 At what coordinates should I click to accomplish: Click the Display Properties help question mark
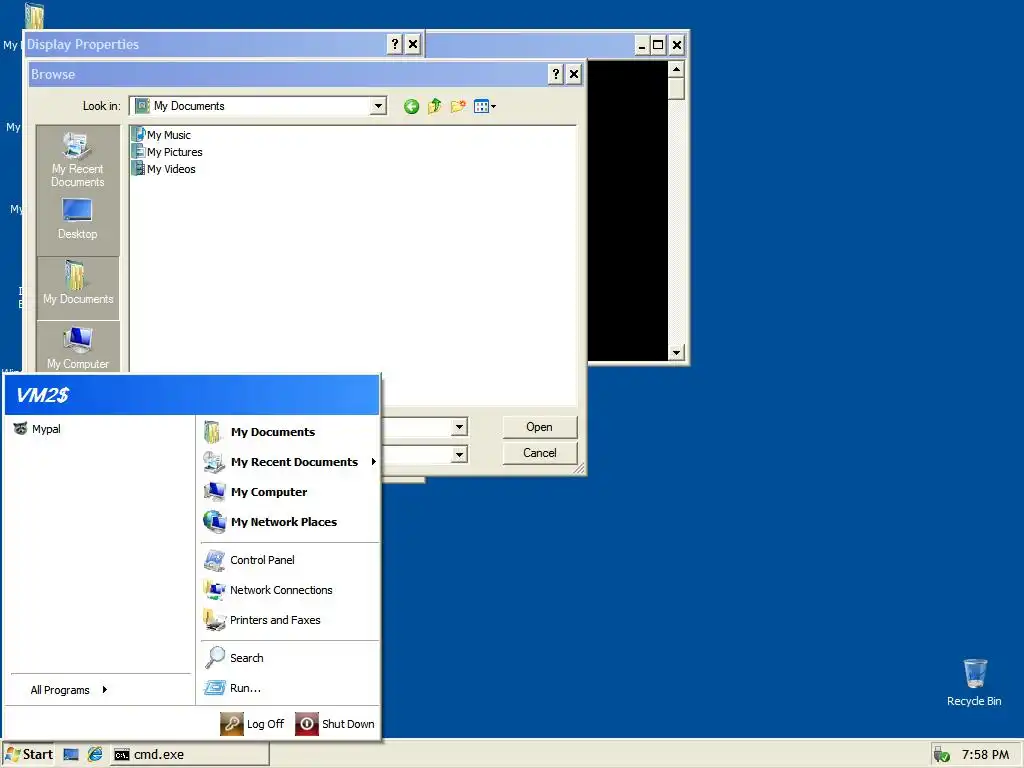(x=394, y=44)
